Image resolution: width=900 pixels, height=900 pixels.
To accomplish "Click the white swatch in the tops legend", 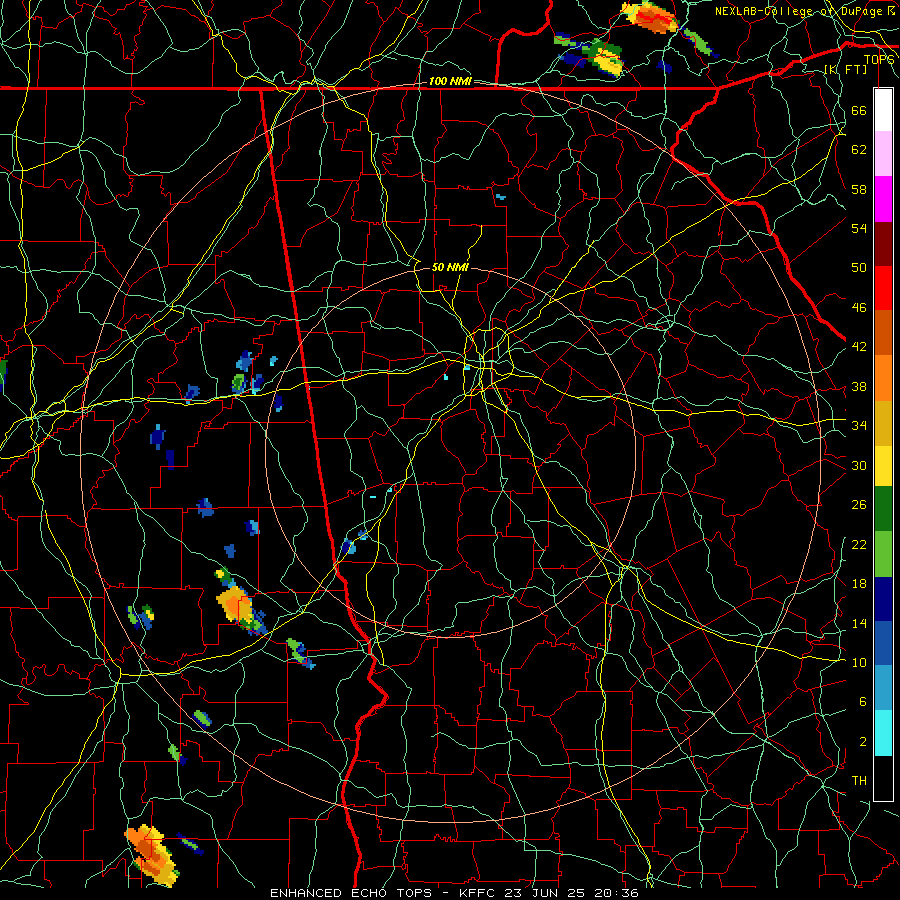I will pos(883,110).
